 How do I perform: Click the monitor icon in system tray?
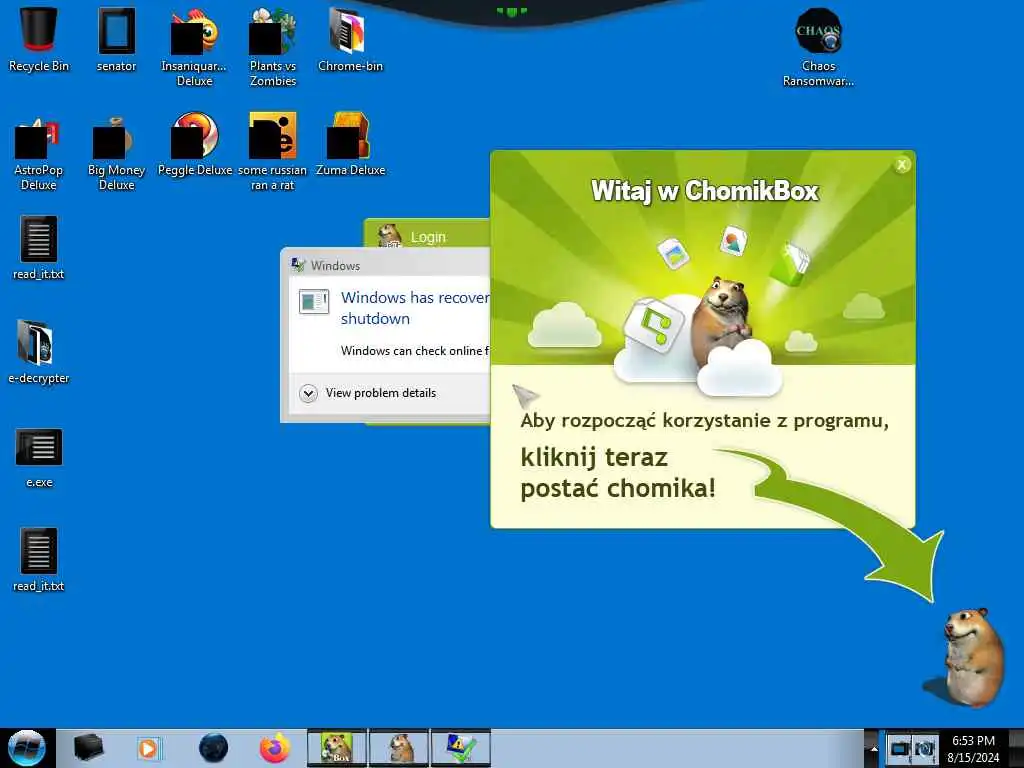[901, 748]
